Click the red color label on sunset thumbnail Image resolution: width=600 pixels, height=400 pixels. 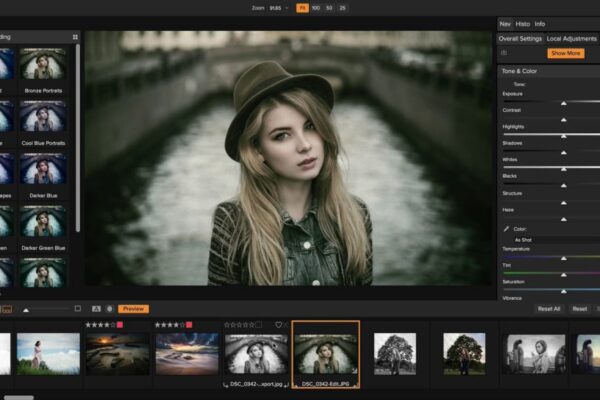click(x=119, y=325)
